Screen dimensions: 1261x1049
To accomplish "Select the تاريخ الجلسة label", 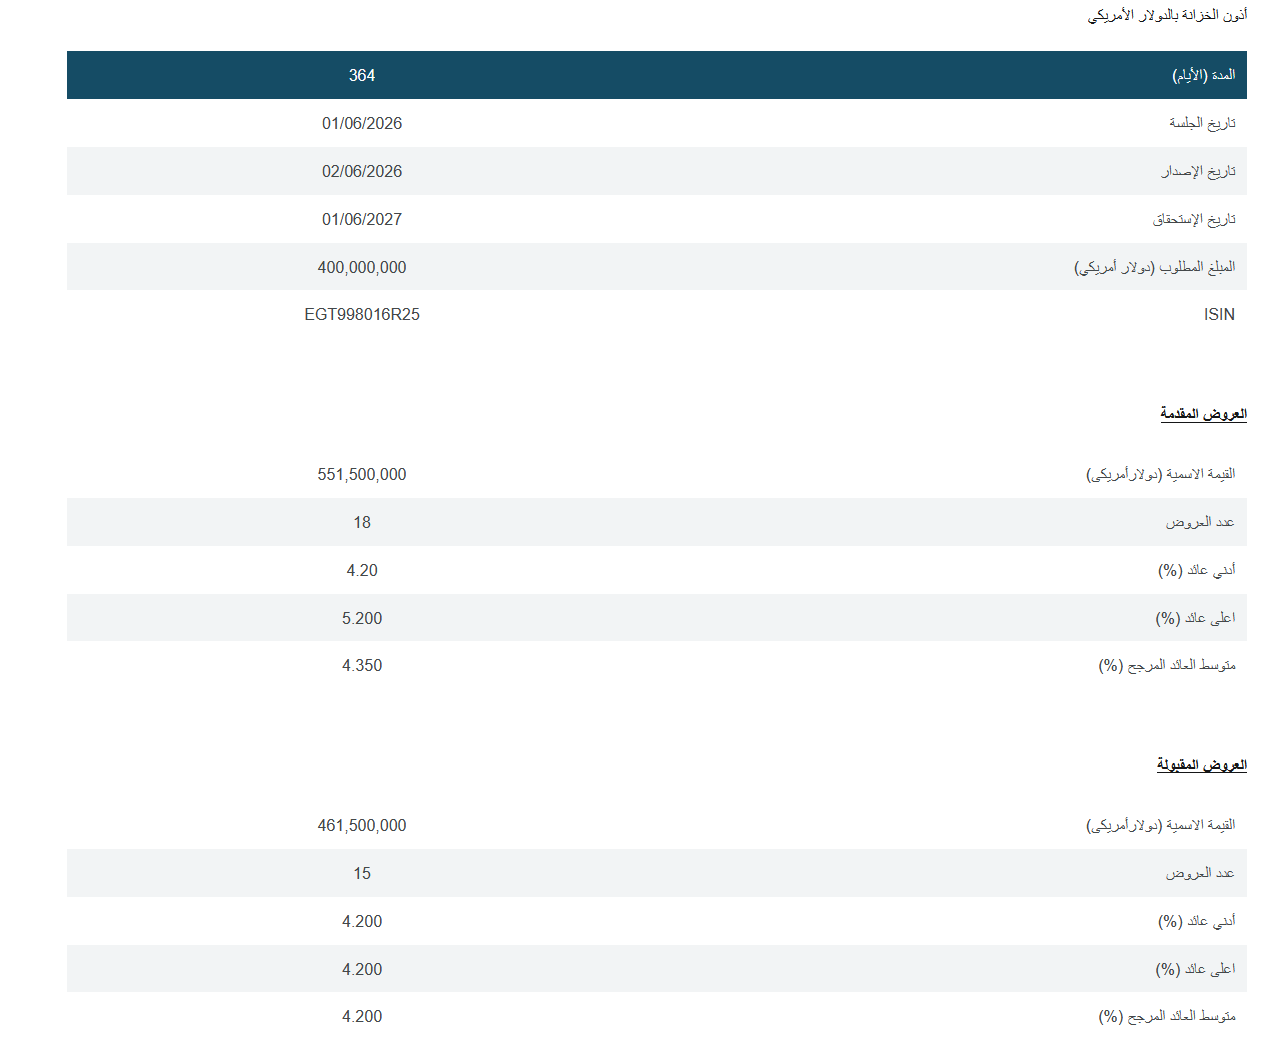I will point(1202,123).
